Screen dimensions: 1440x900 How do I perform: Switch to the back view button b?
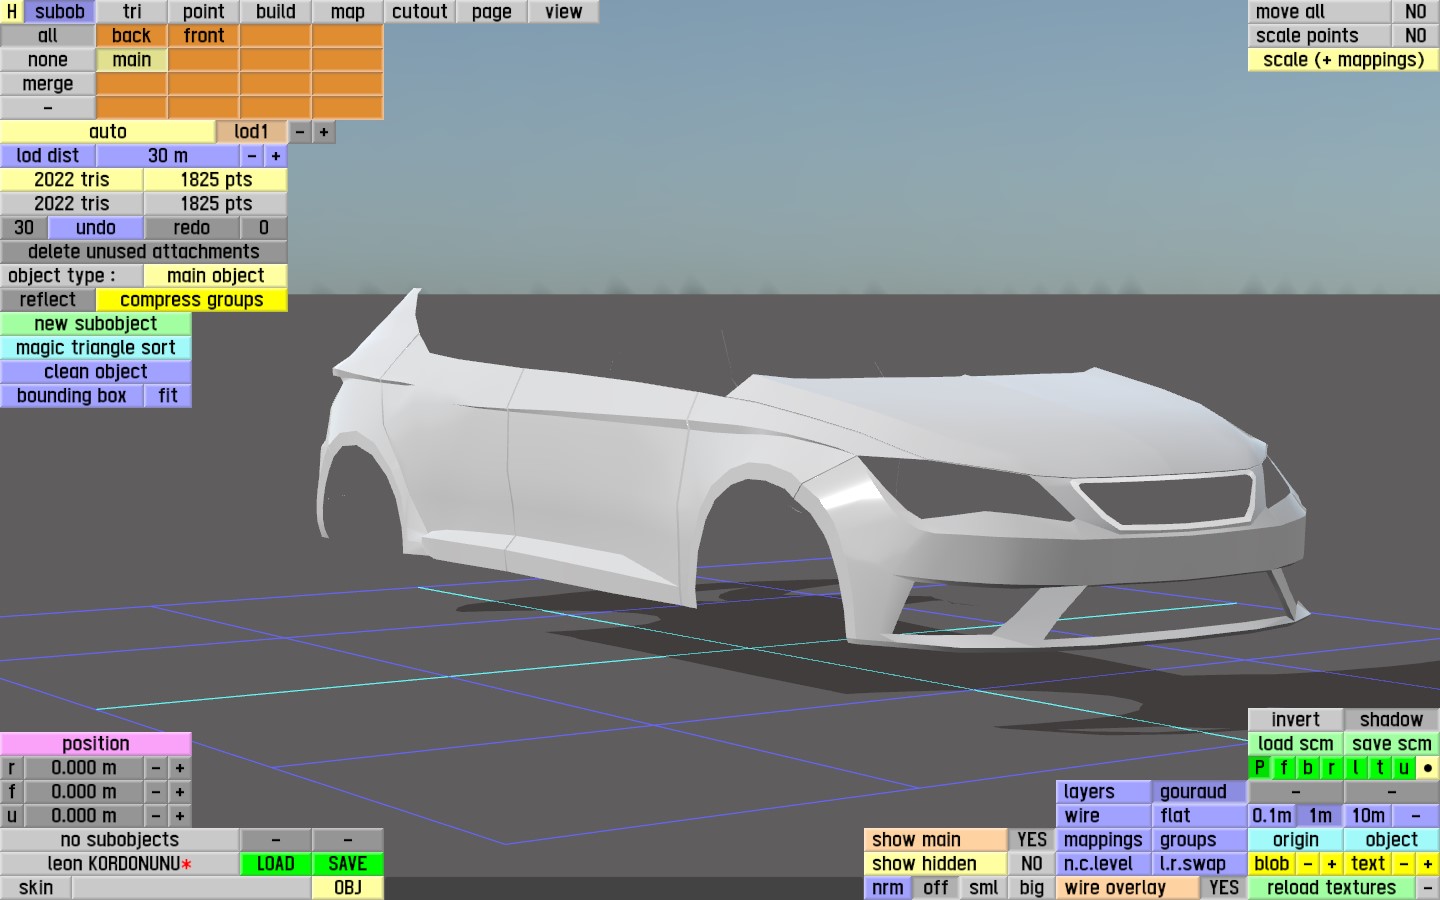(1308, 768)
